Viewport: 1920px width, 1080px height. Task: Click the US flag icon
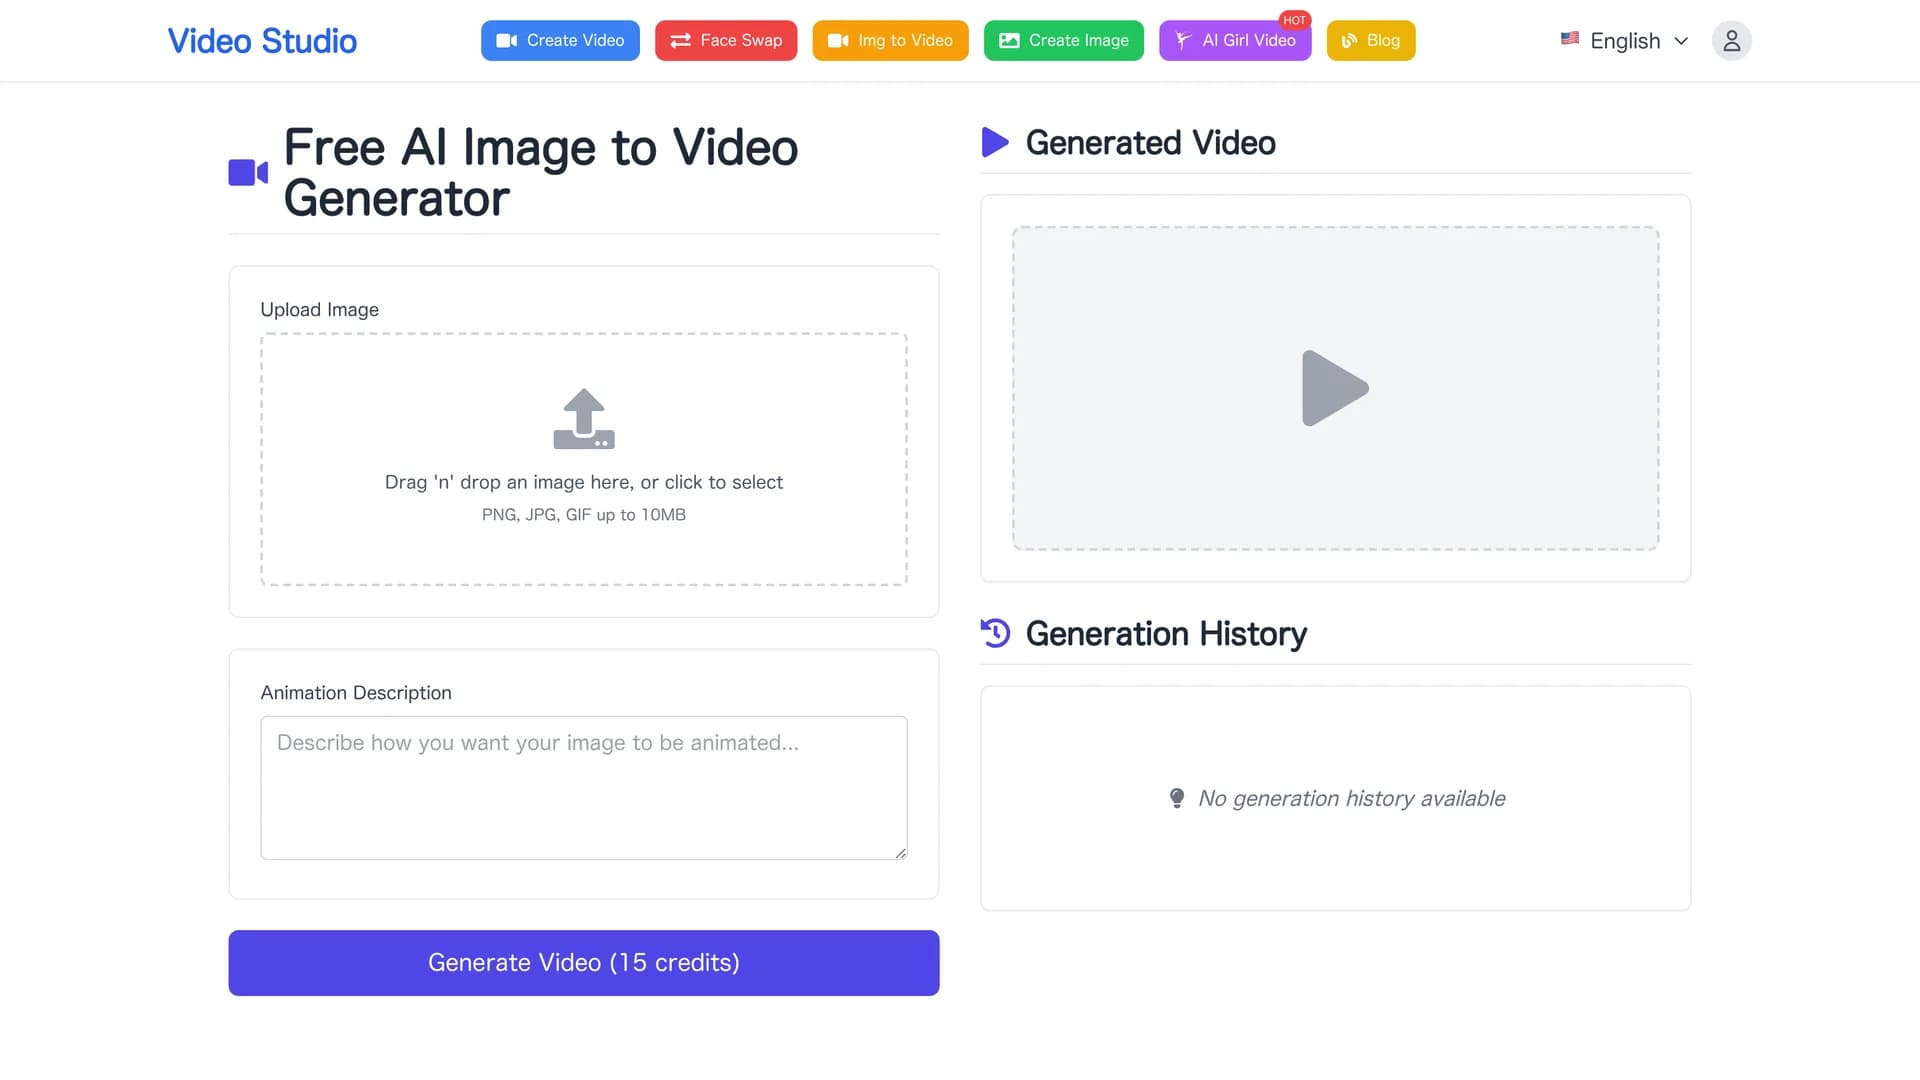1570,39
